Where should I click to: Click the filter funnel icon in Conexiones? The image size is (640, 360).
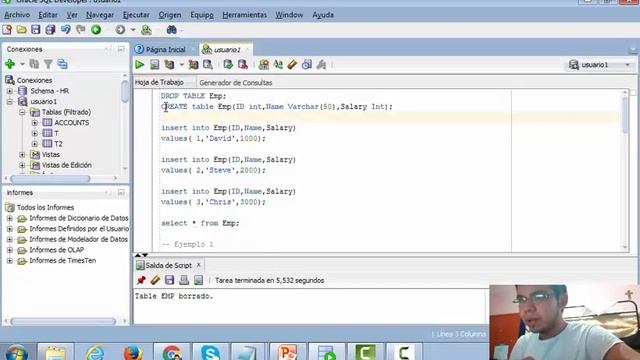coord(48,64)
